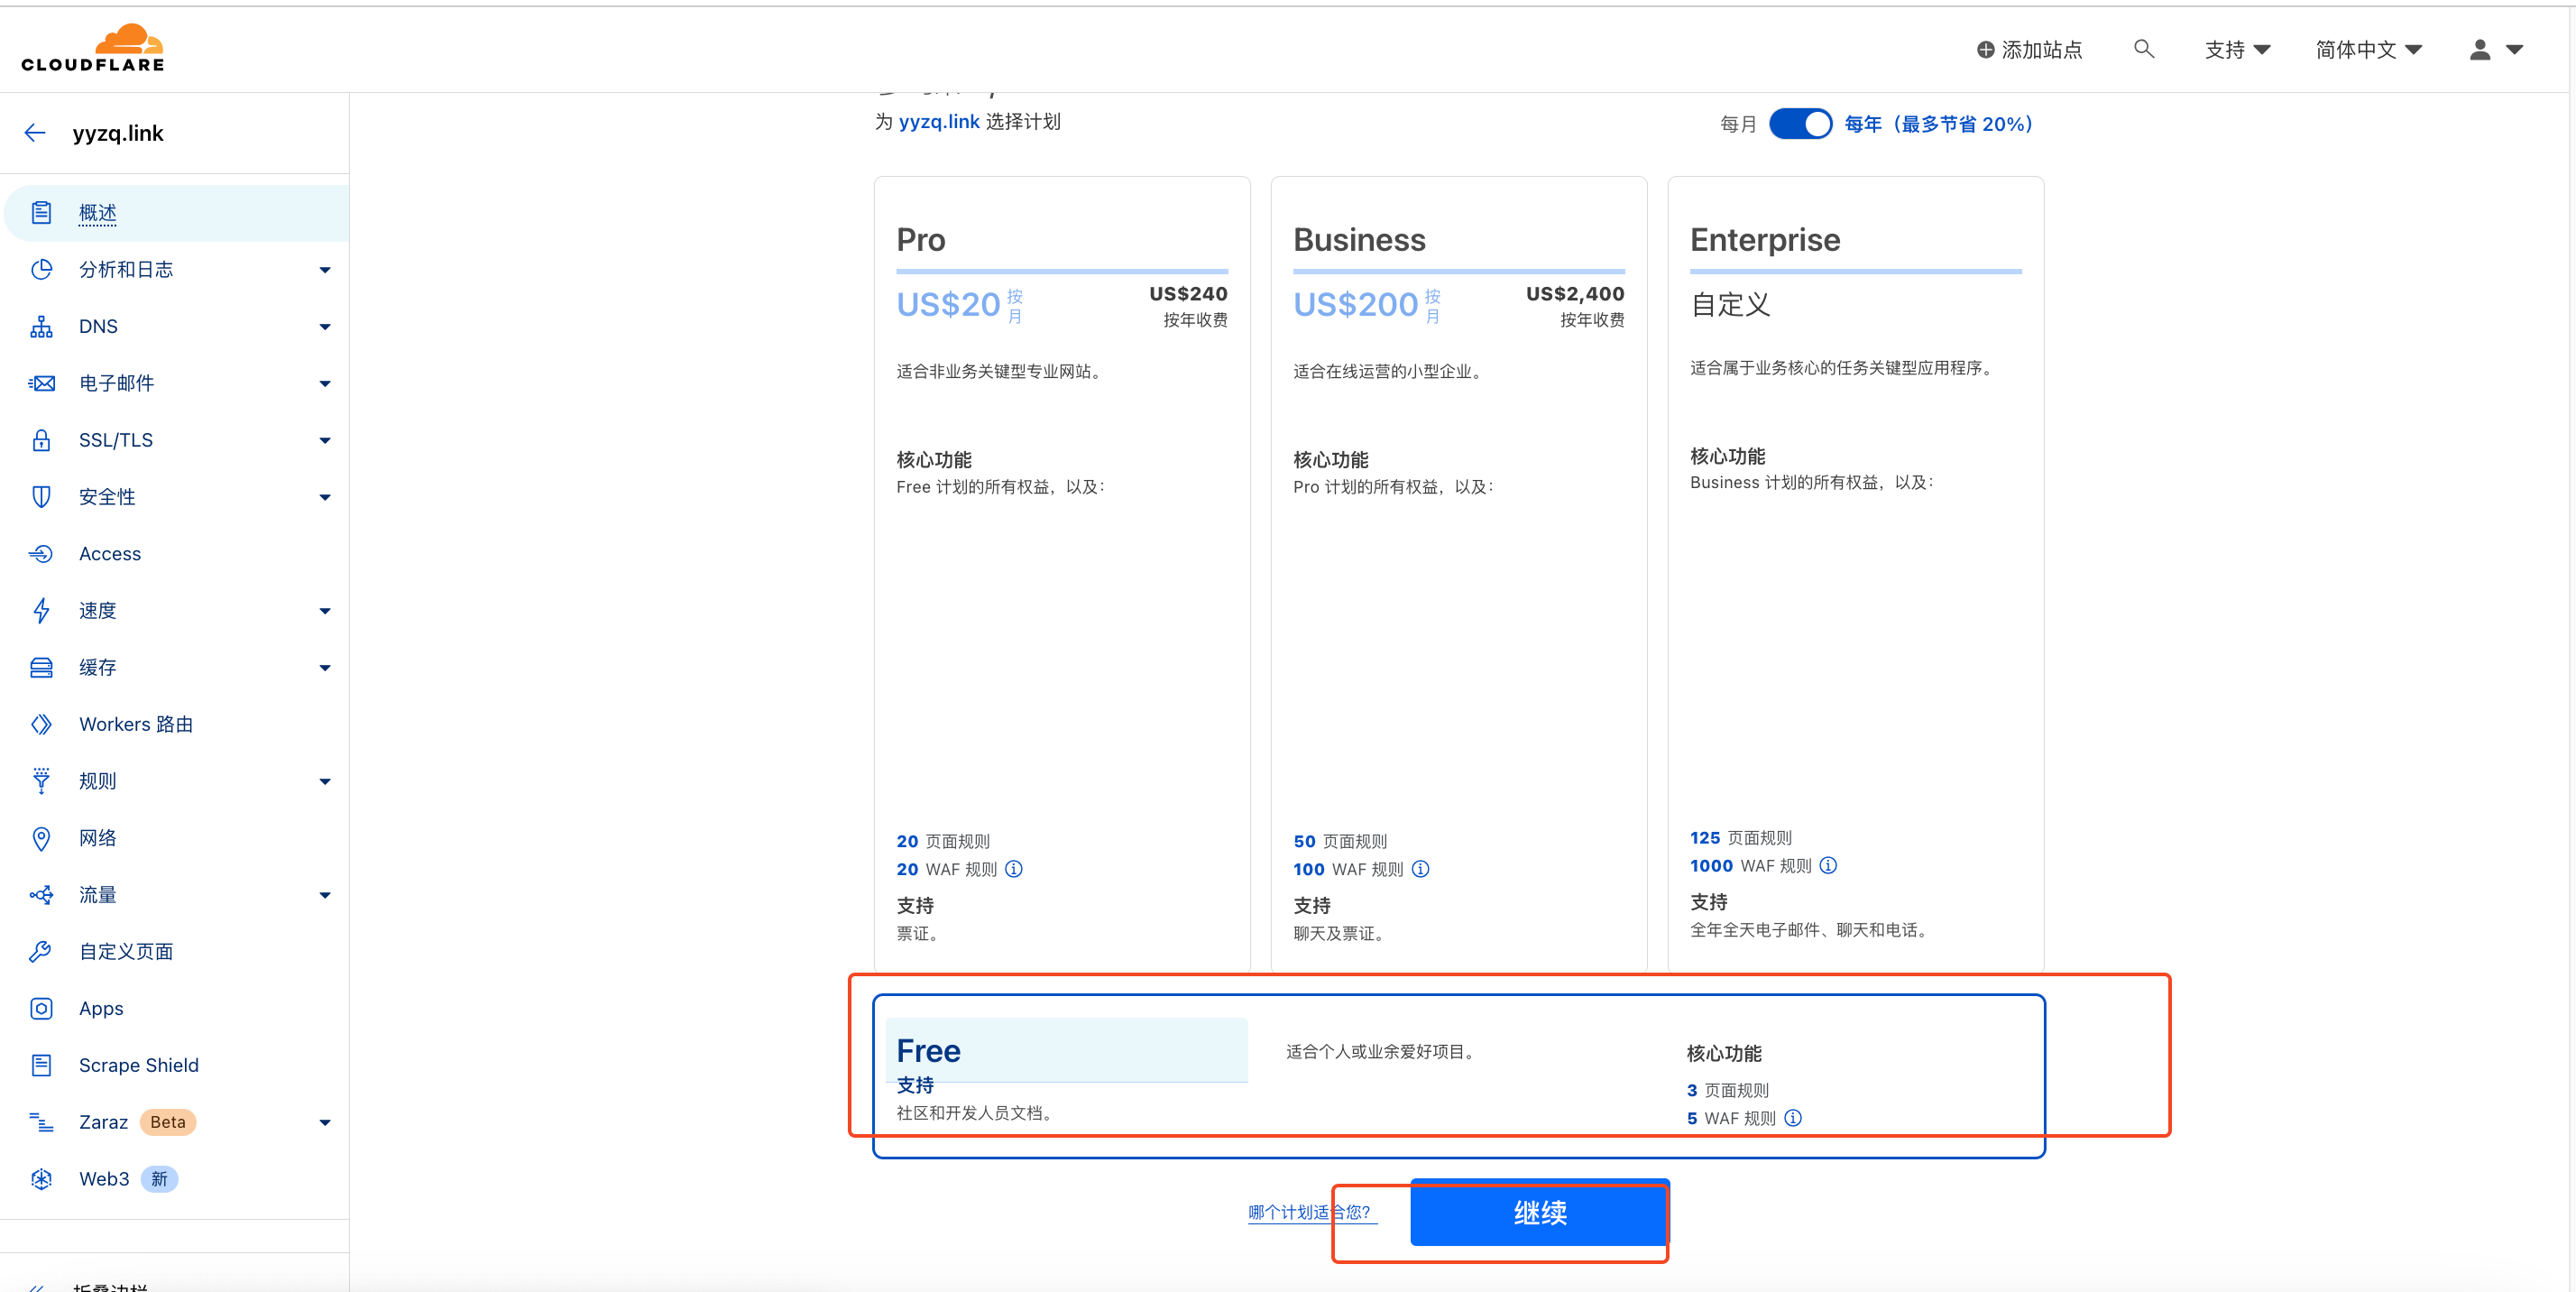This screenshot has height=1292, width=2576.
Task: Click the 每年（最多节省 20%）label
Action: pos(1939,124)
